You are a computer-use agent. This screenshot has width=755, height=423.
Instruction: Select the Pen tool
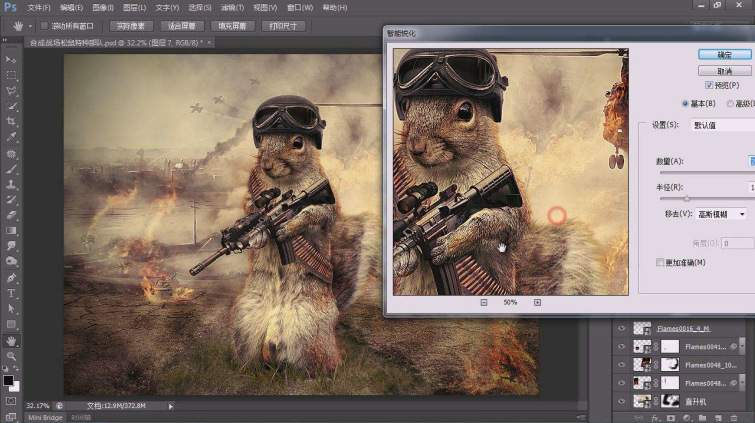[x=11, y=278]
